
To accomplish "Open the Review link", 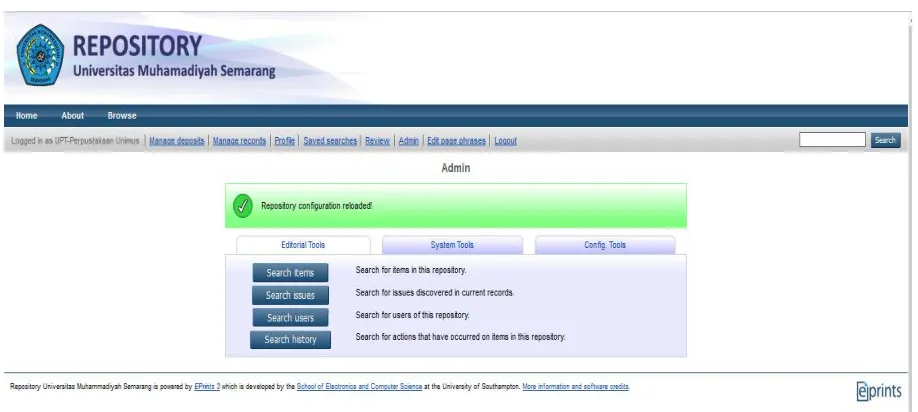I will (x=378, y=140).
